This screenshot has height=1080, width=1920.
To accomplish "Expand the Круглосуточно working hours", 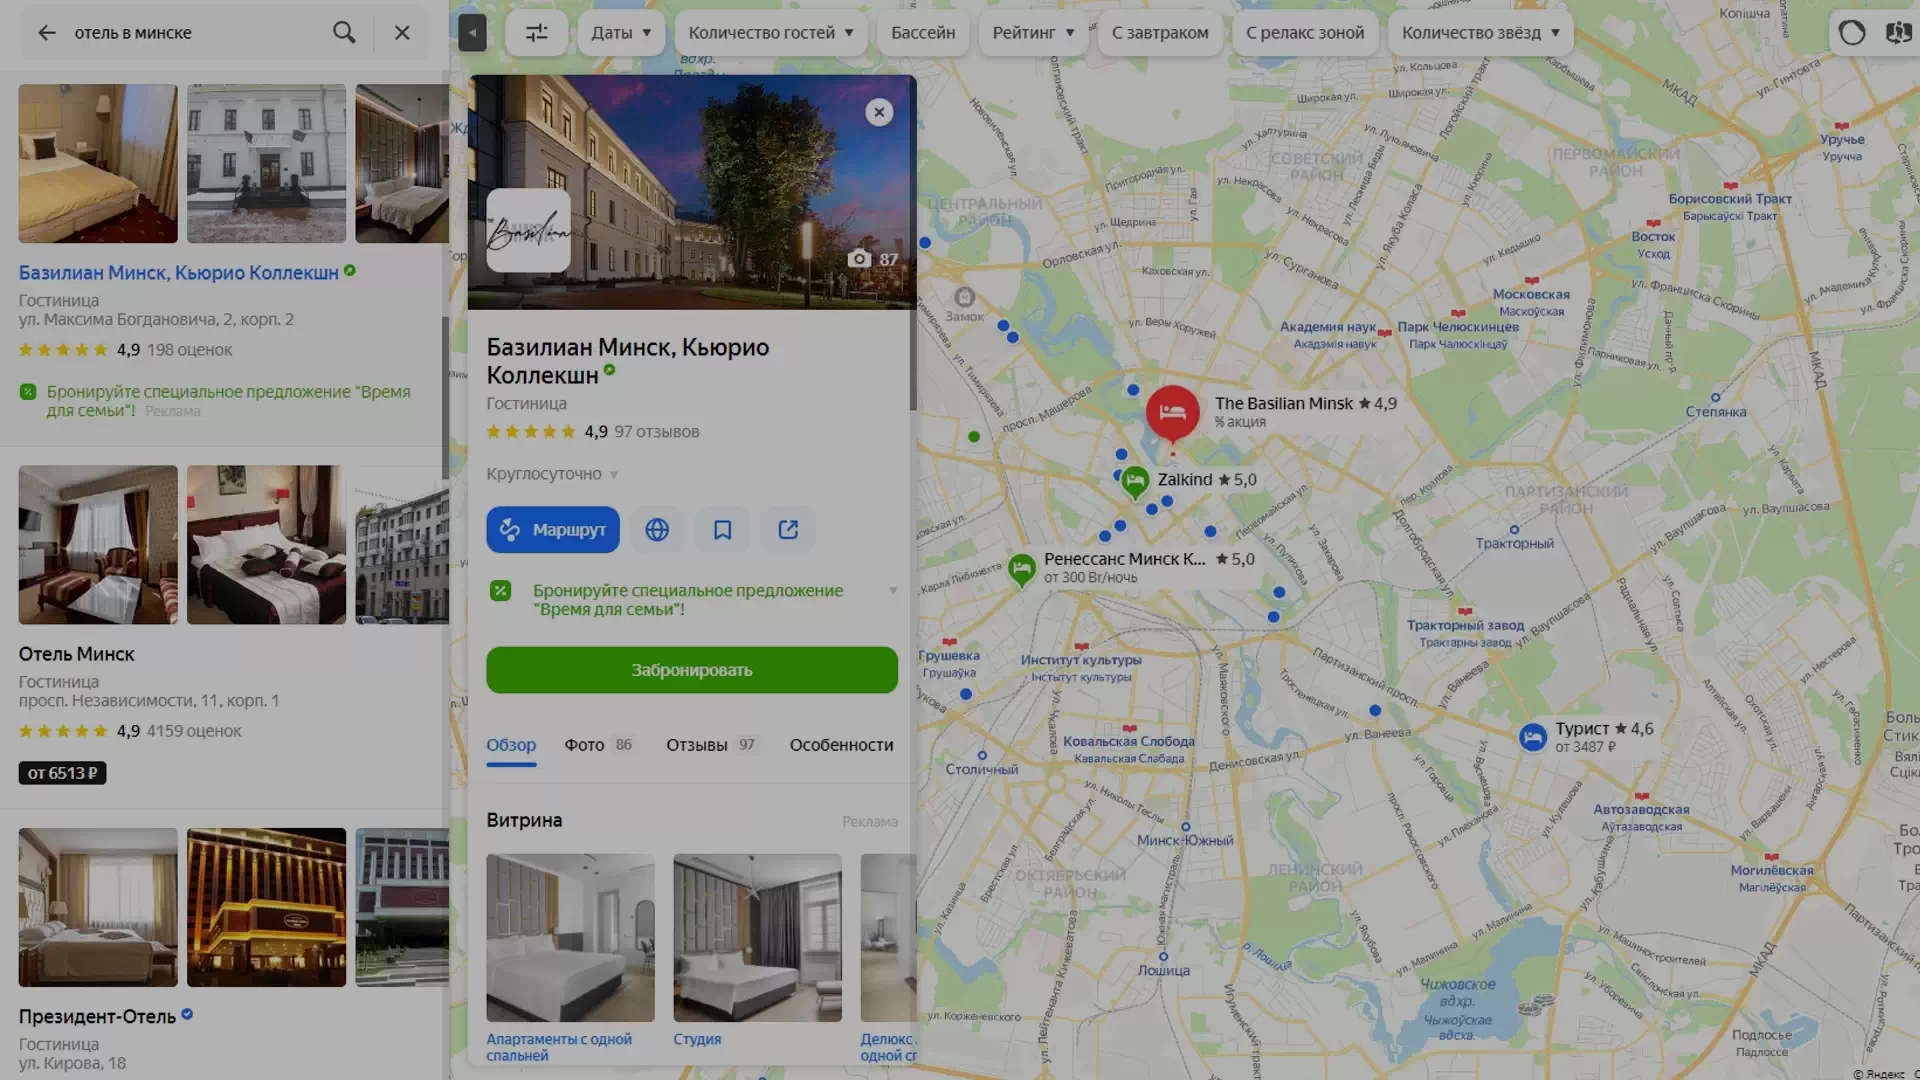I will 553,474.
